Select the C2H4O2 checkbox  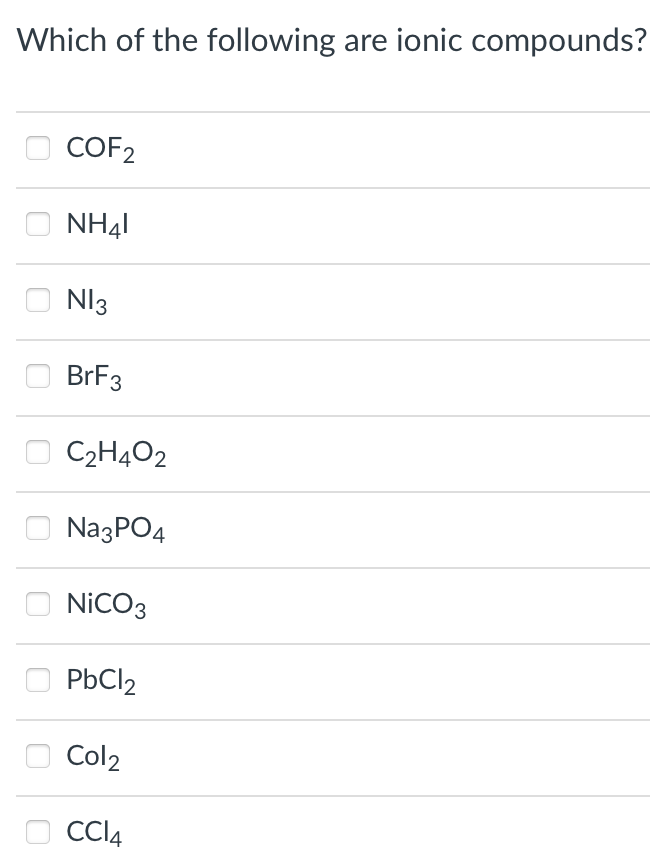37,452
